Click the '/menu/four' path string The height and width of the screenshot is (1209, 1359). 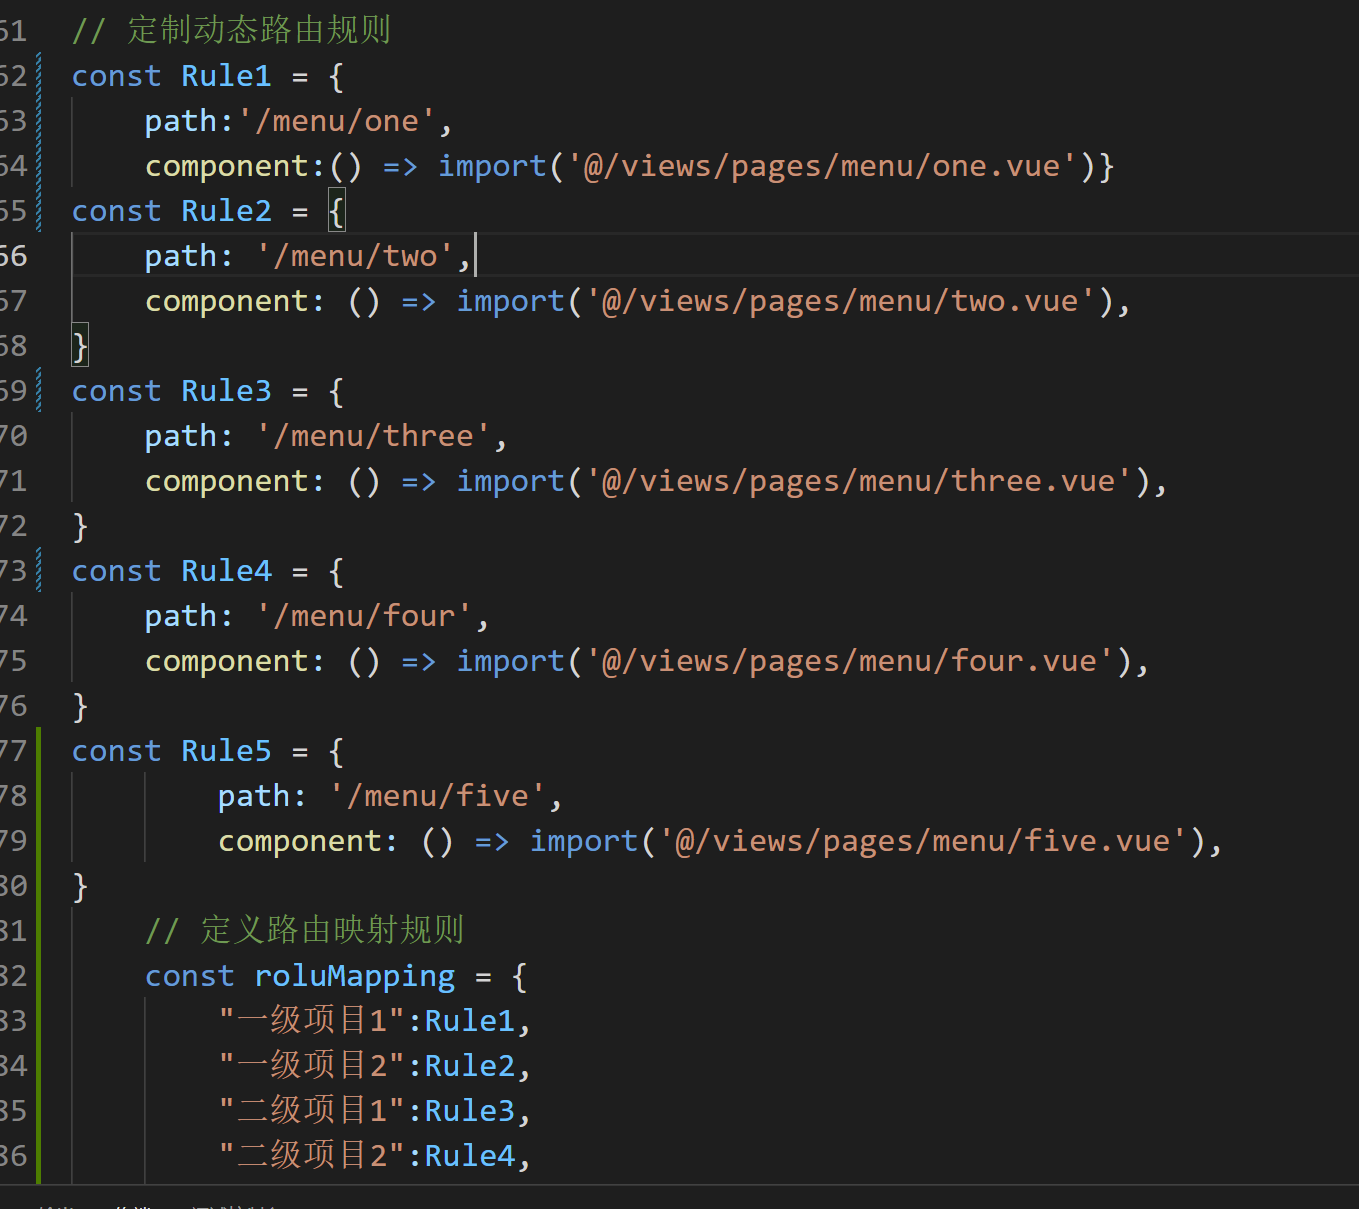(364, 616)
